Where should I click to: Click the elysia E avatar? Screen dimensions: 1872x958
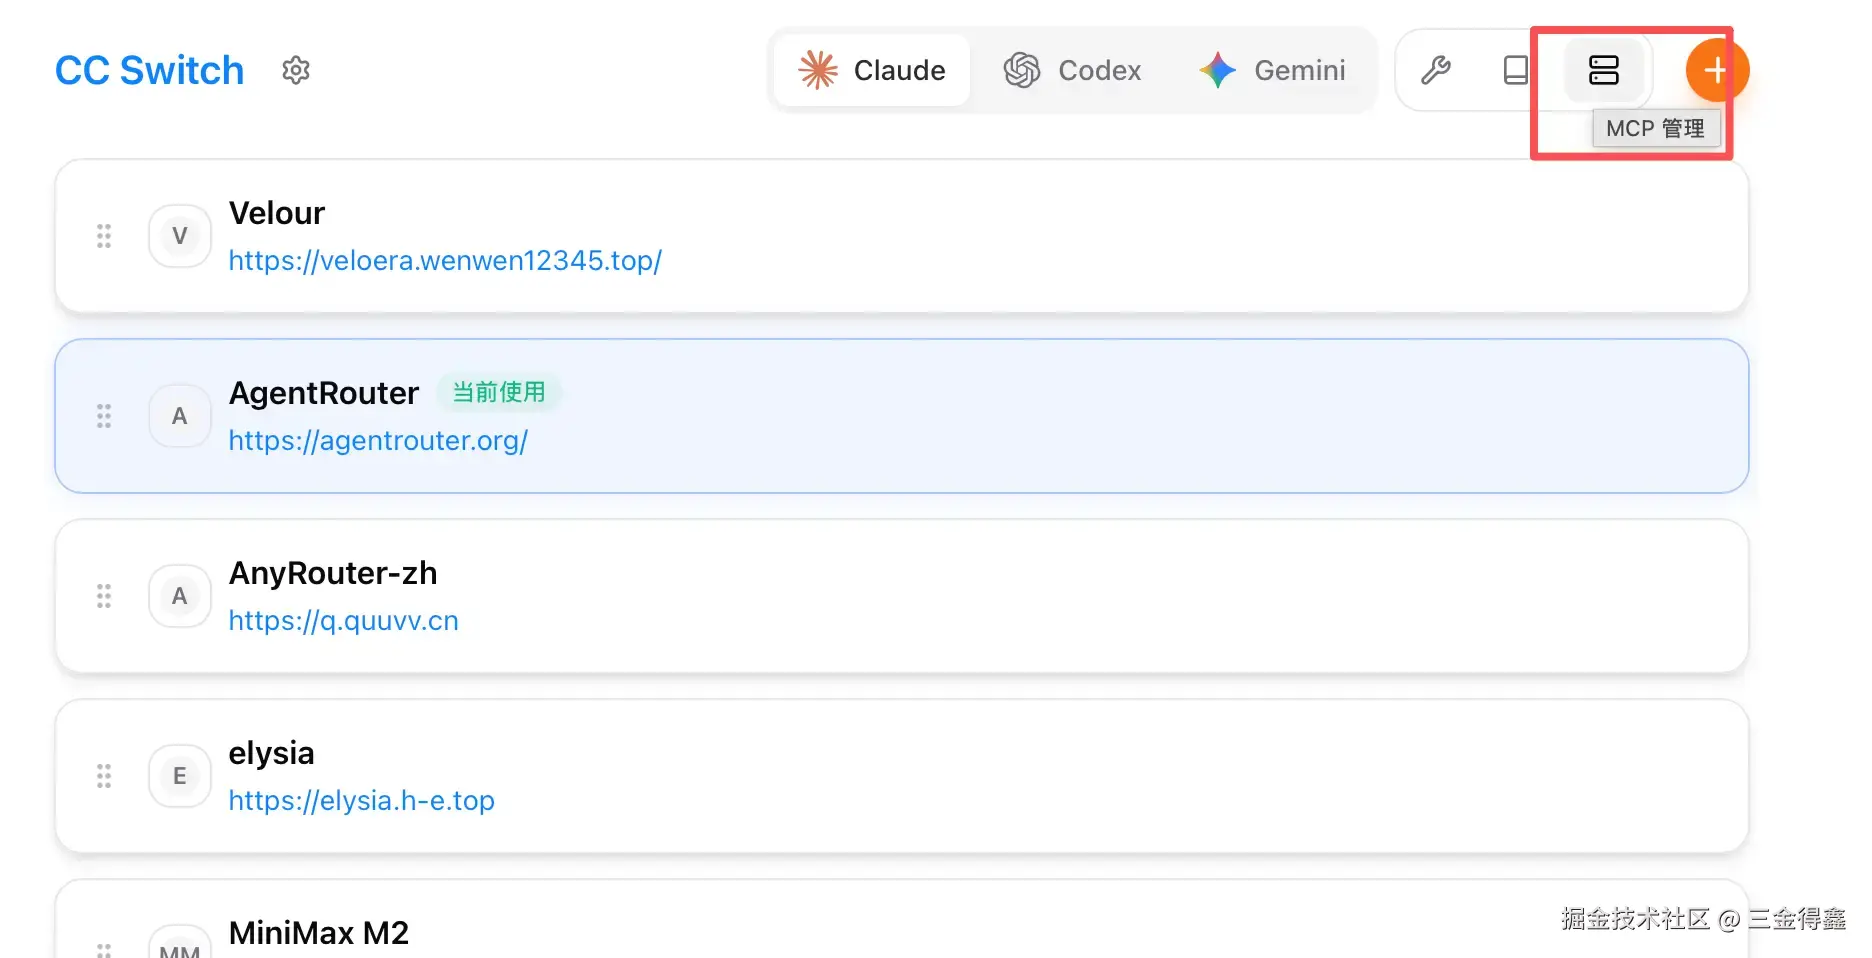180,776
